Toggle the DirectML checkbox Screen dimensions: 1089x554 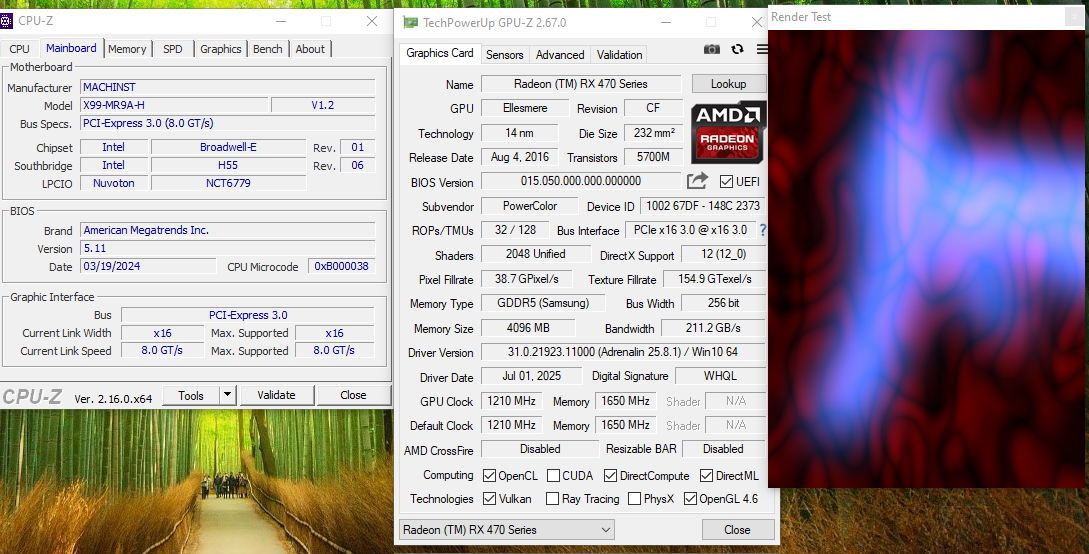click(706, 476)
